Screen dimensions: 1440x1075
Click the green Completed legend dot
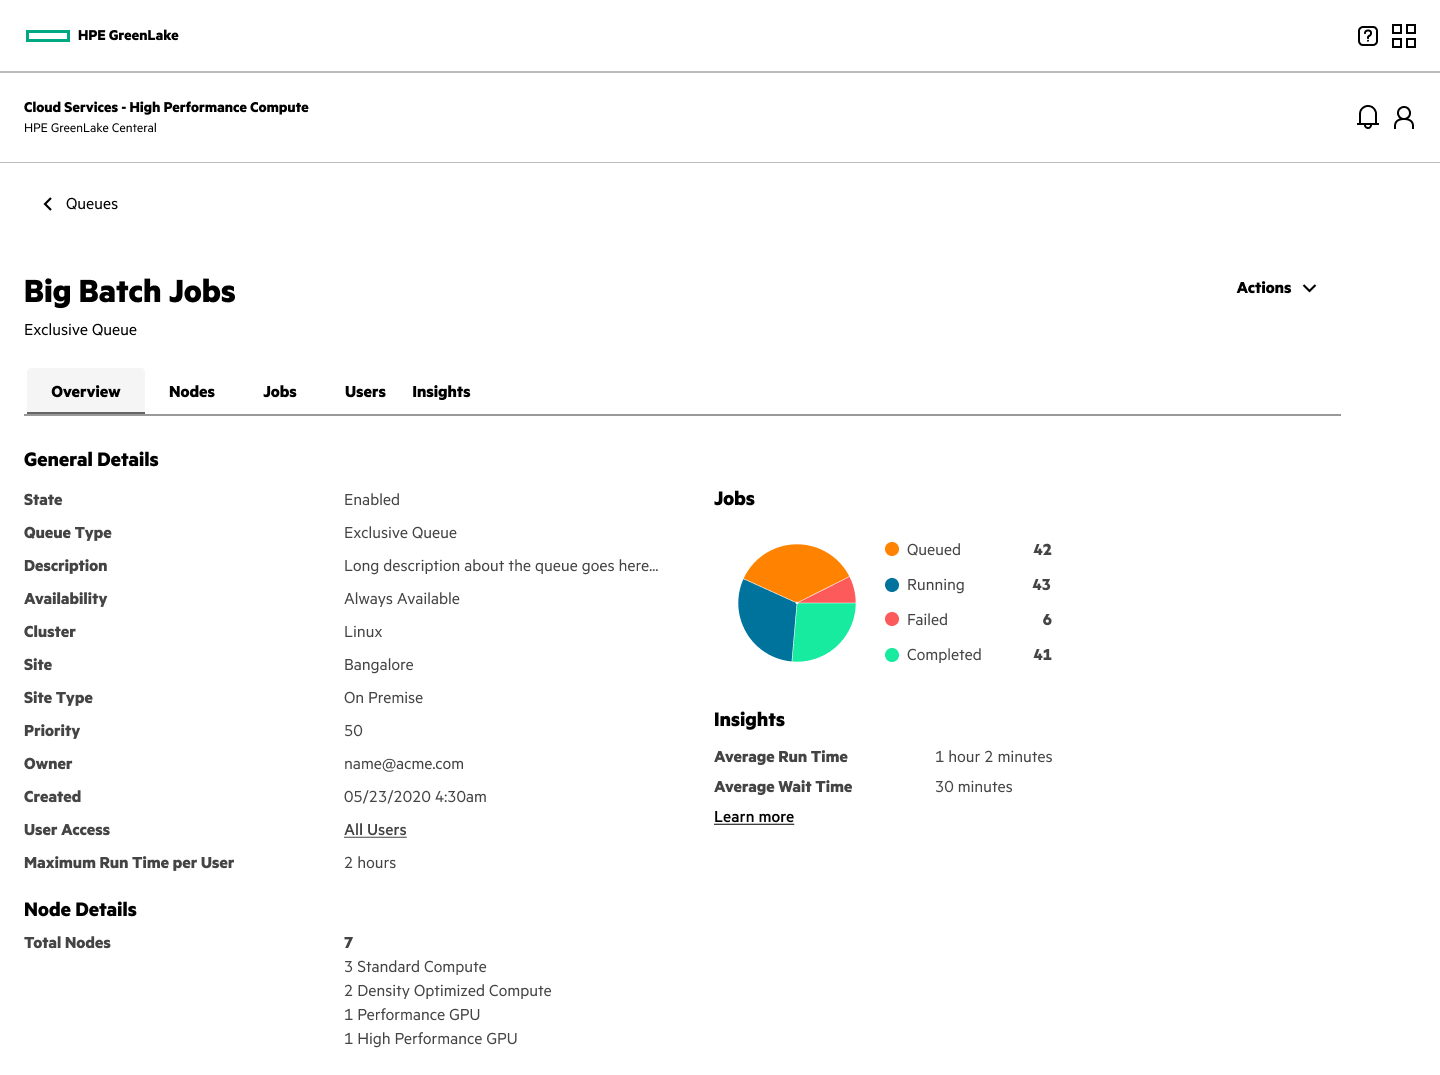click(x=892, y=655)
